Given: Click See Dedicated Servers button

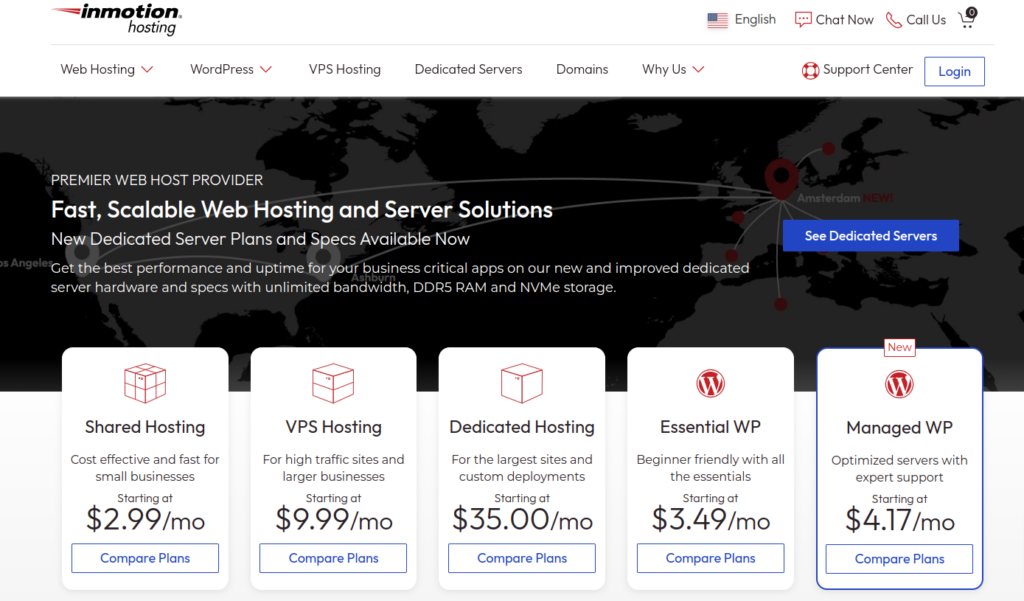Looking at the screenshot, I should 871,236.
